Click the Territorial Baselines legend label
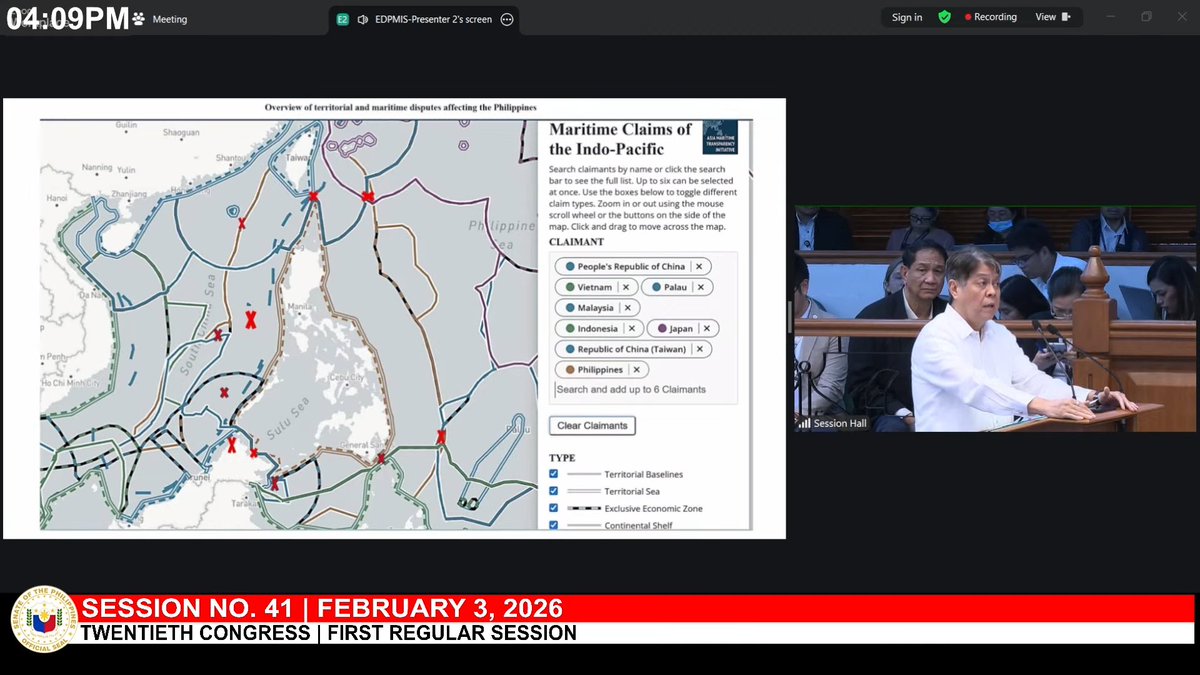1200x675 pixels. (x=643, y=474)
